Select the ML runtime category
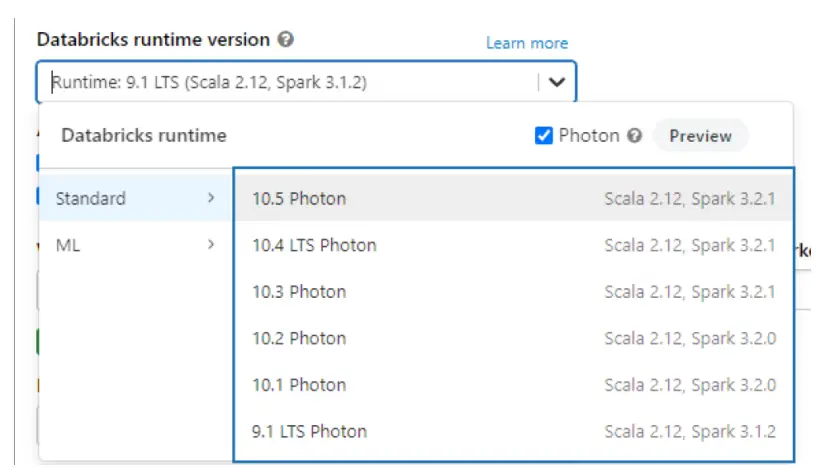This screenshot has width=818, height=469. (x=66, y=243)
